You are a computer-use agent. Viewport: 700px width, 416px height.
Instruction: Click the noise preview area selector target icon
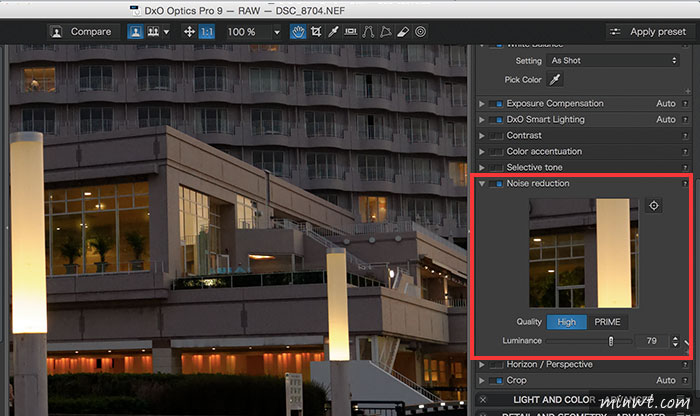tap(654, 205)
